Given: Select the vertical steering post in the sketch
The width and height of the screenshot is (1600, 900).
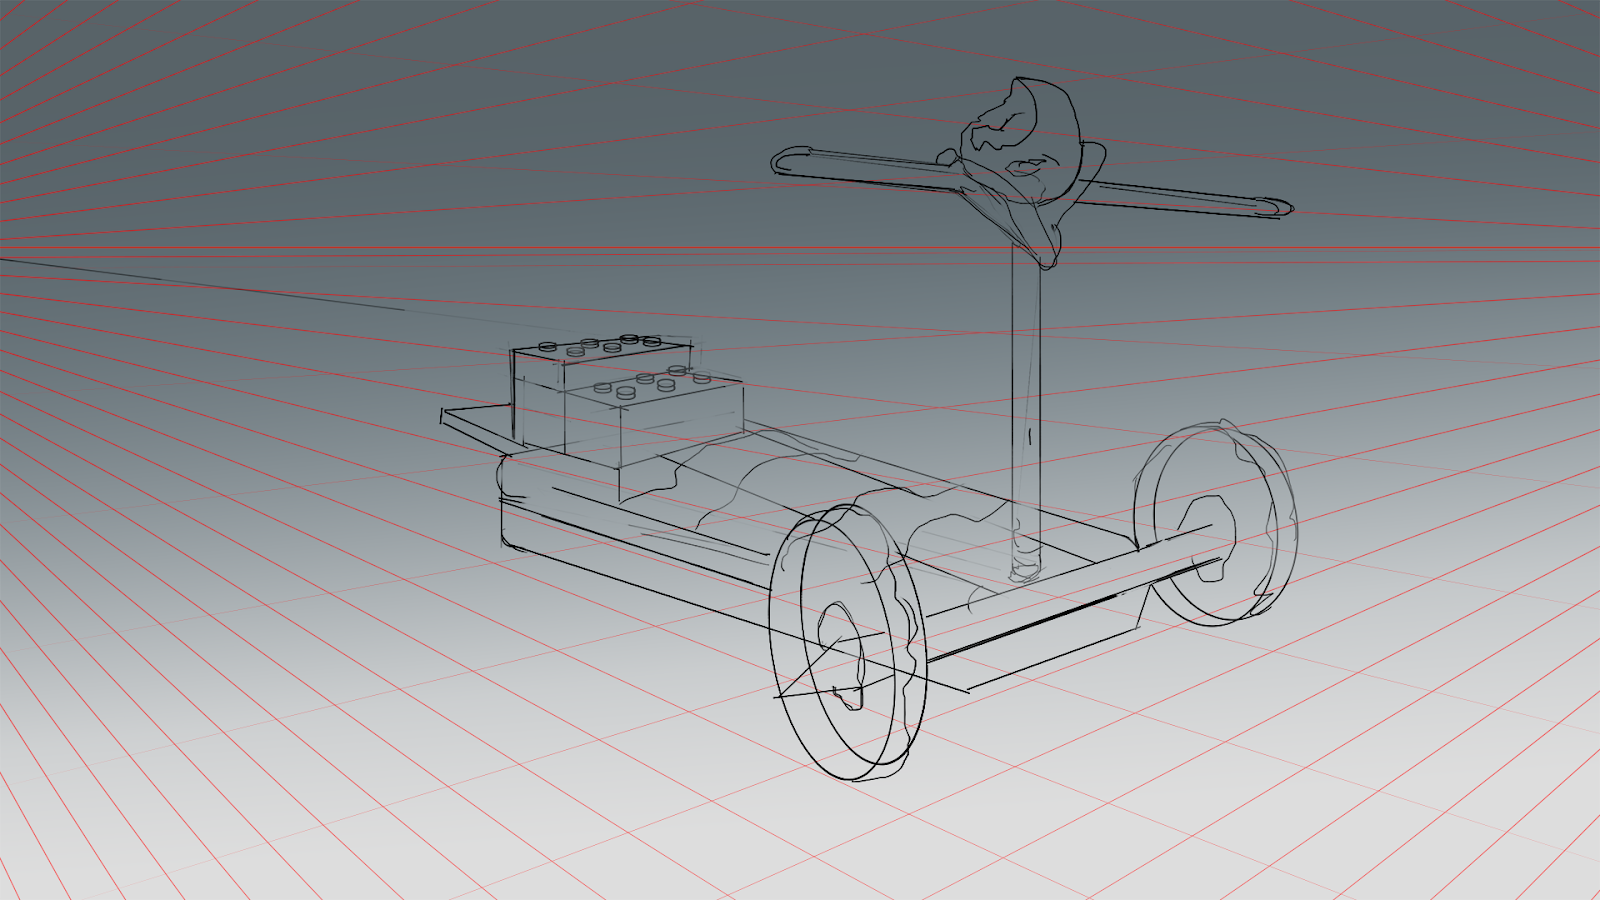Looking at the screenshot, I should [x=1025, y=410].
